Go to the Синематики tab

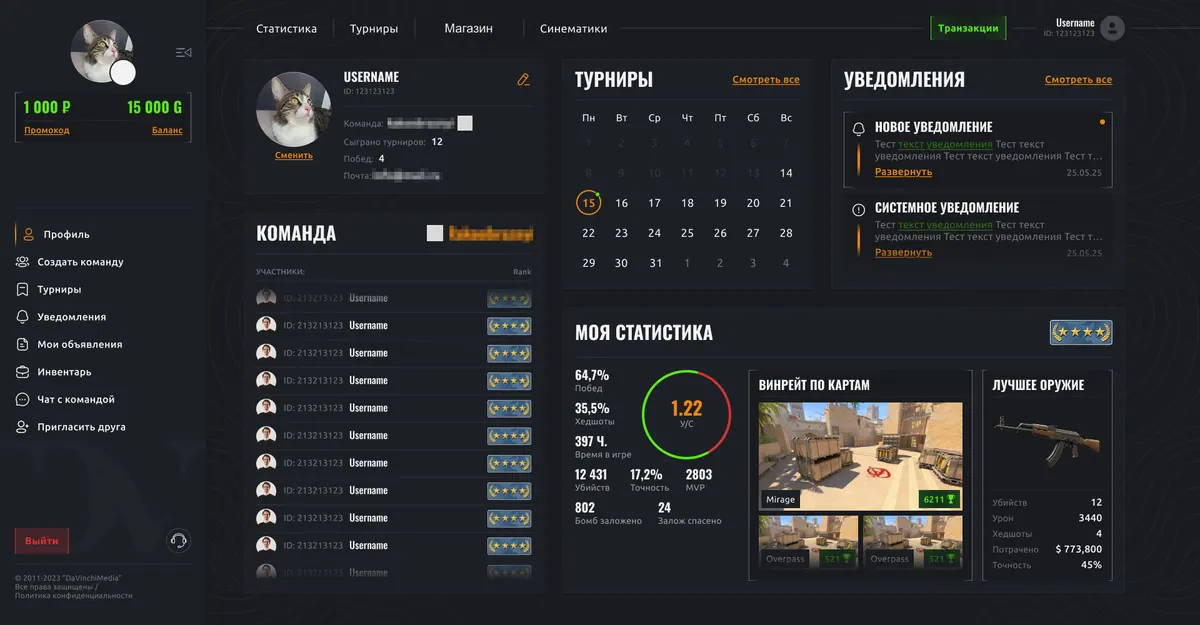(573, 29)
